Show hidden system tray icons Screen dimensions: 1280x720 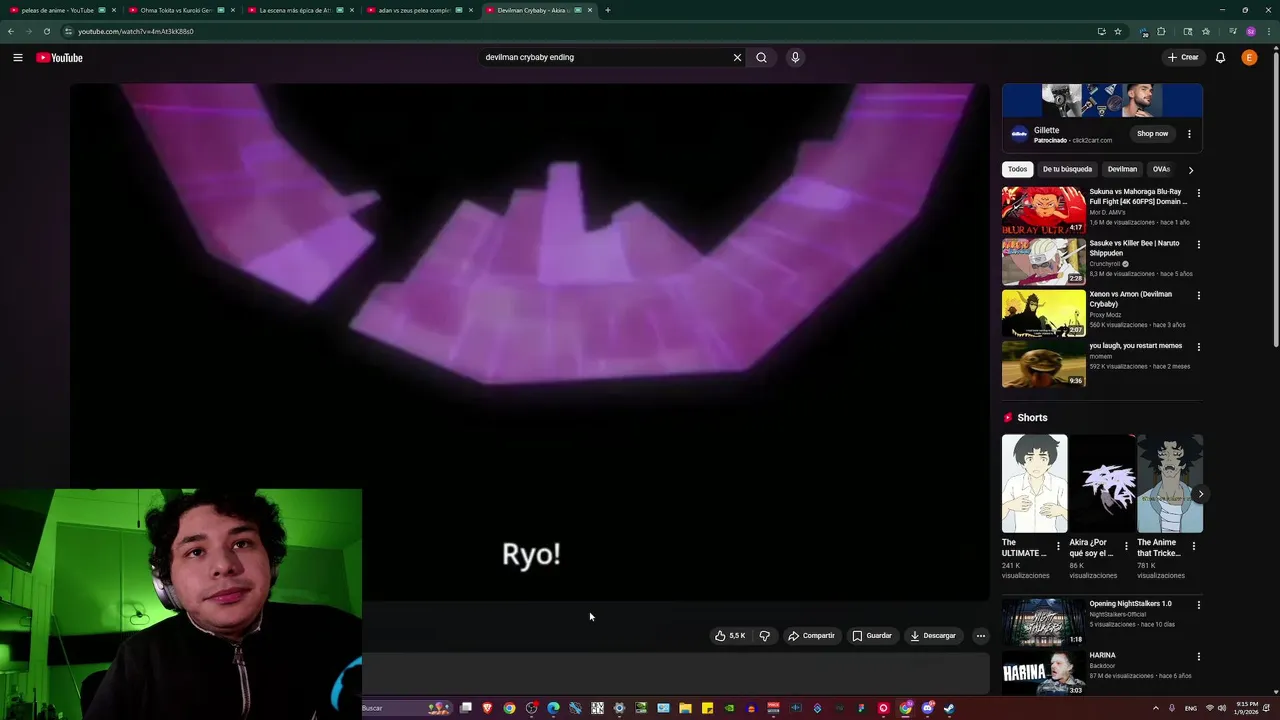pos(1156,708)
